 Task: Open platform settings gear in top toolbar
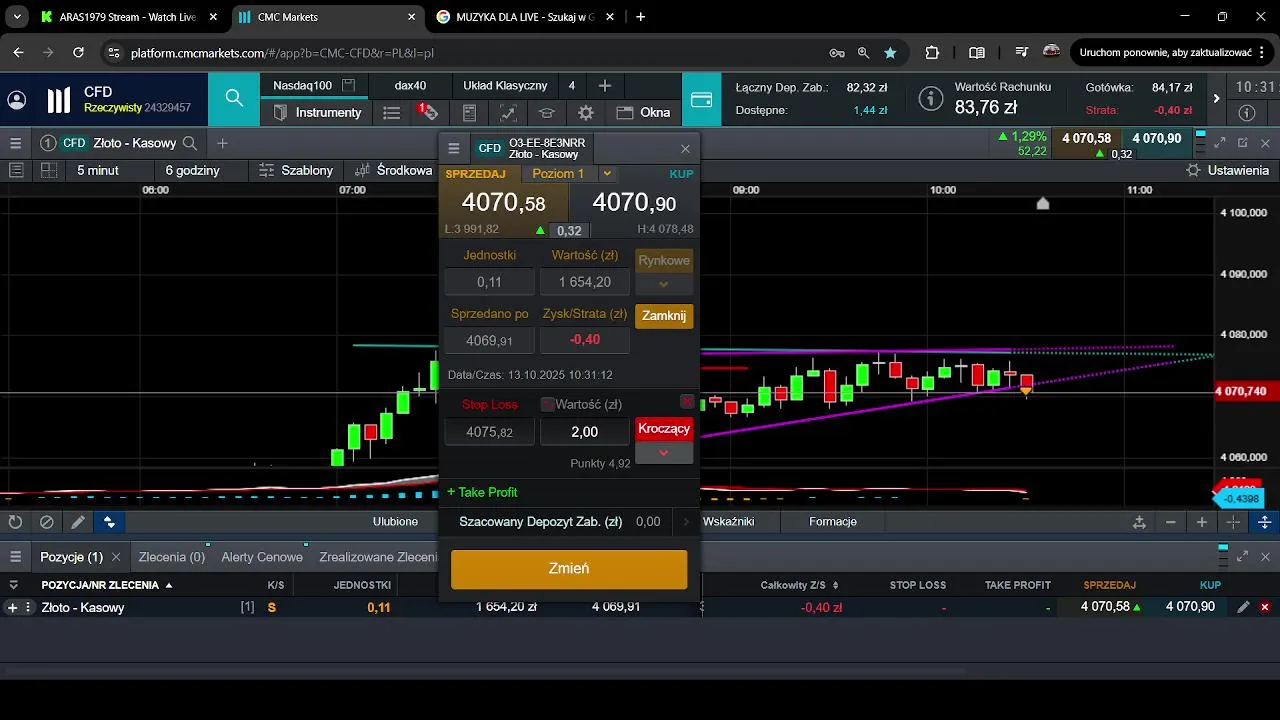click(x=586, y=113)
